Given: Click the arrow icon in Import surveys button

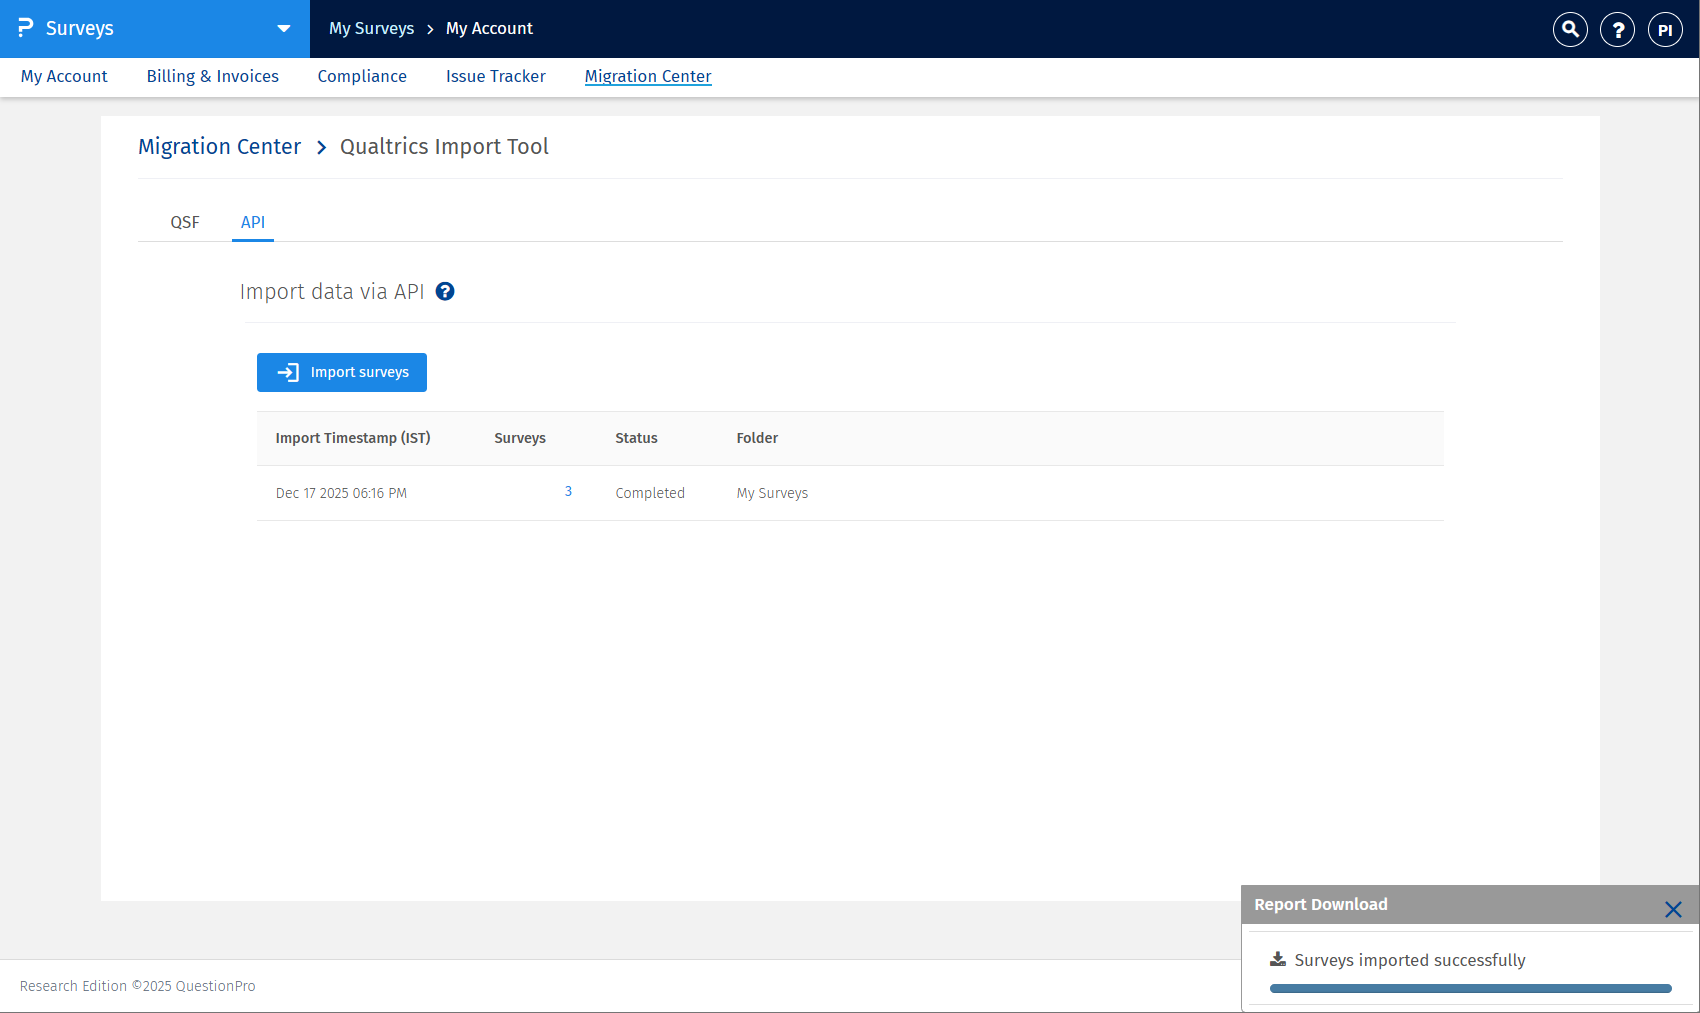Looking at the screenshot, I should pos(288,372).
